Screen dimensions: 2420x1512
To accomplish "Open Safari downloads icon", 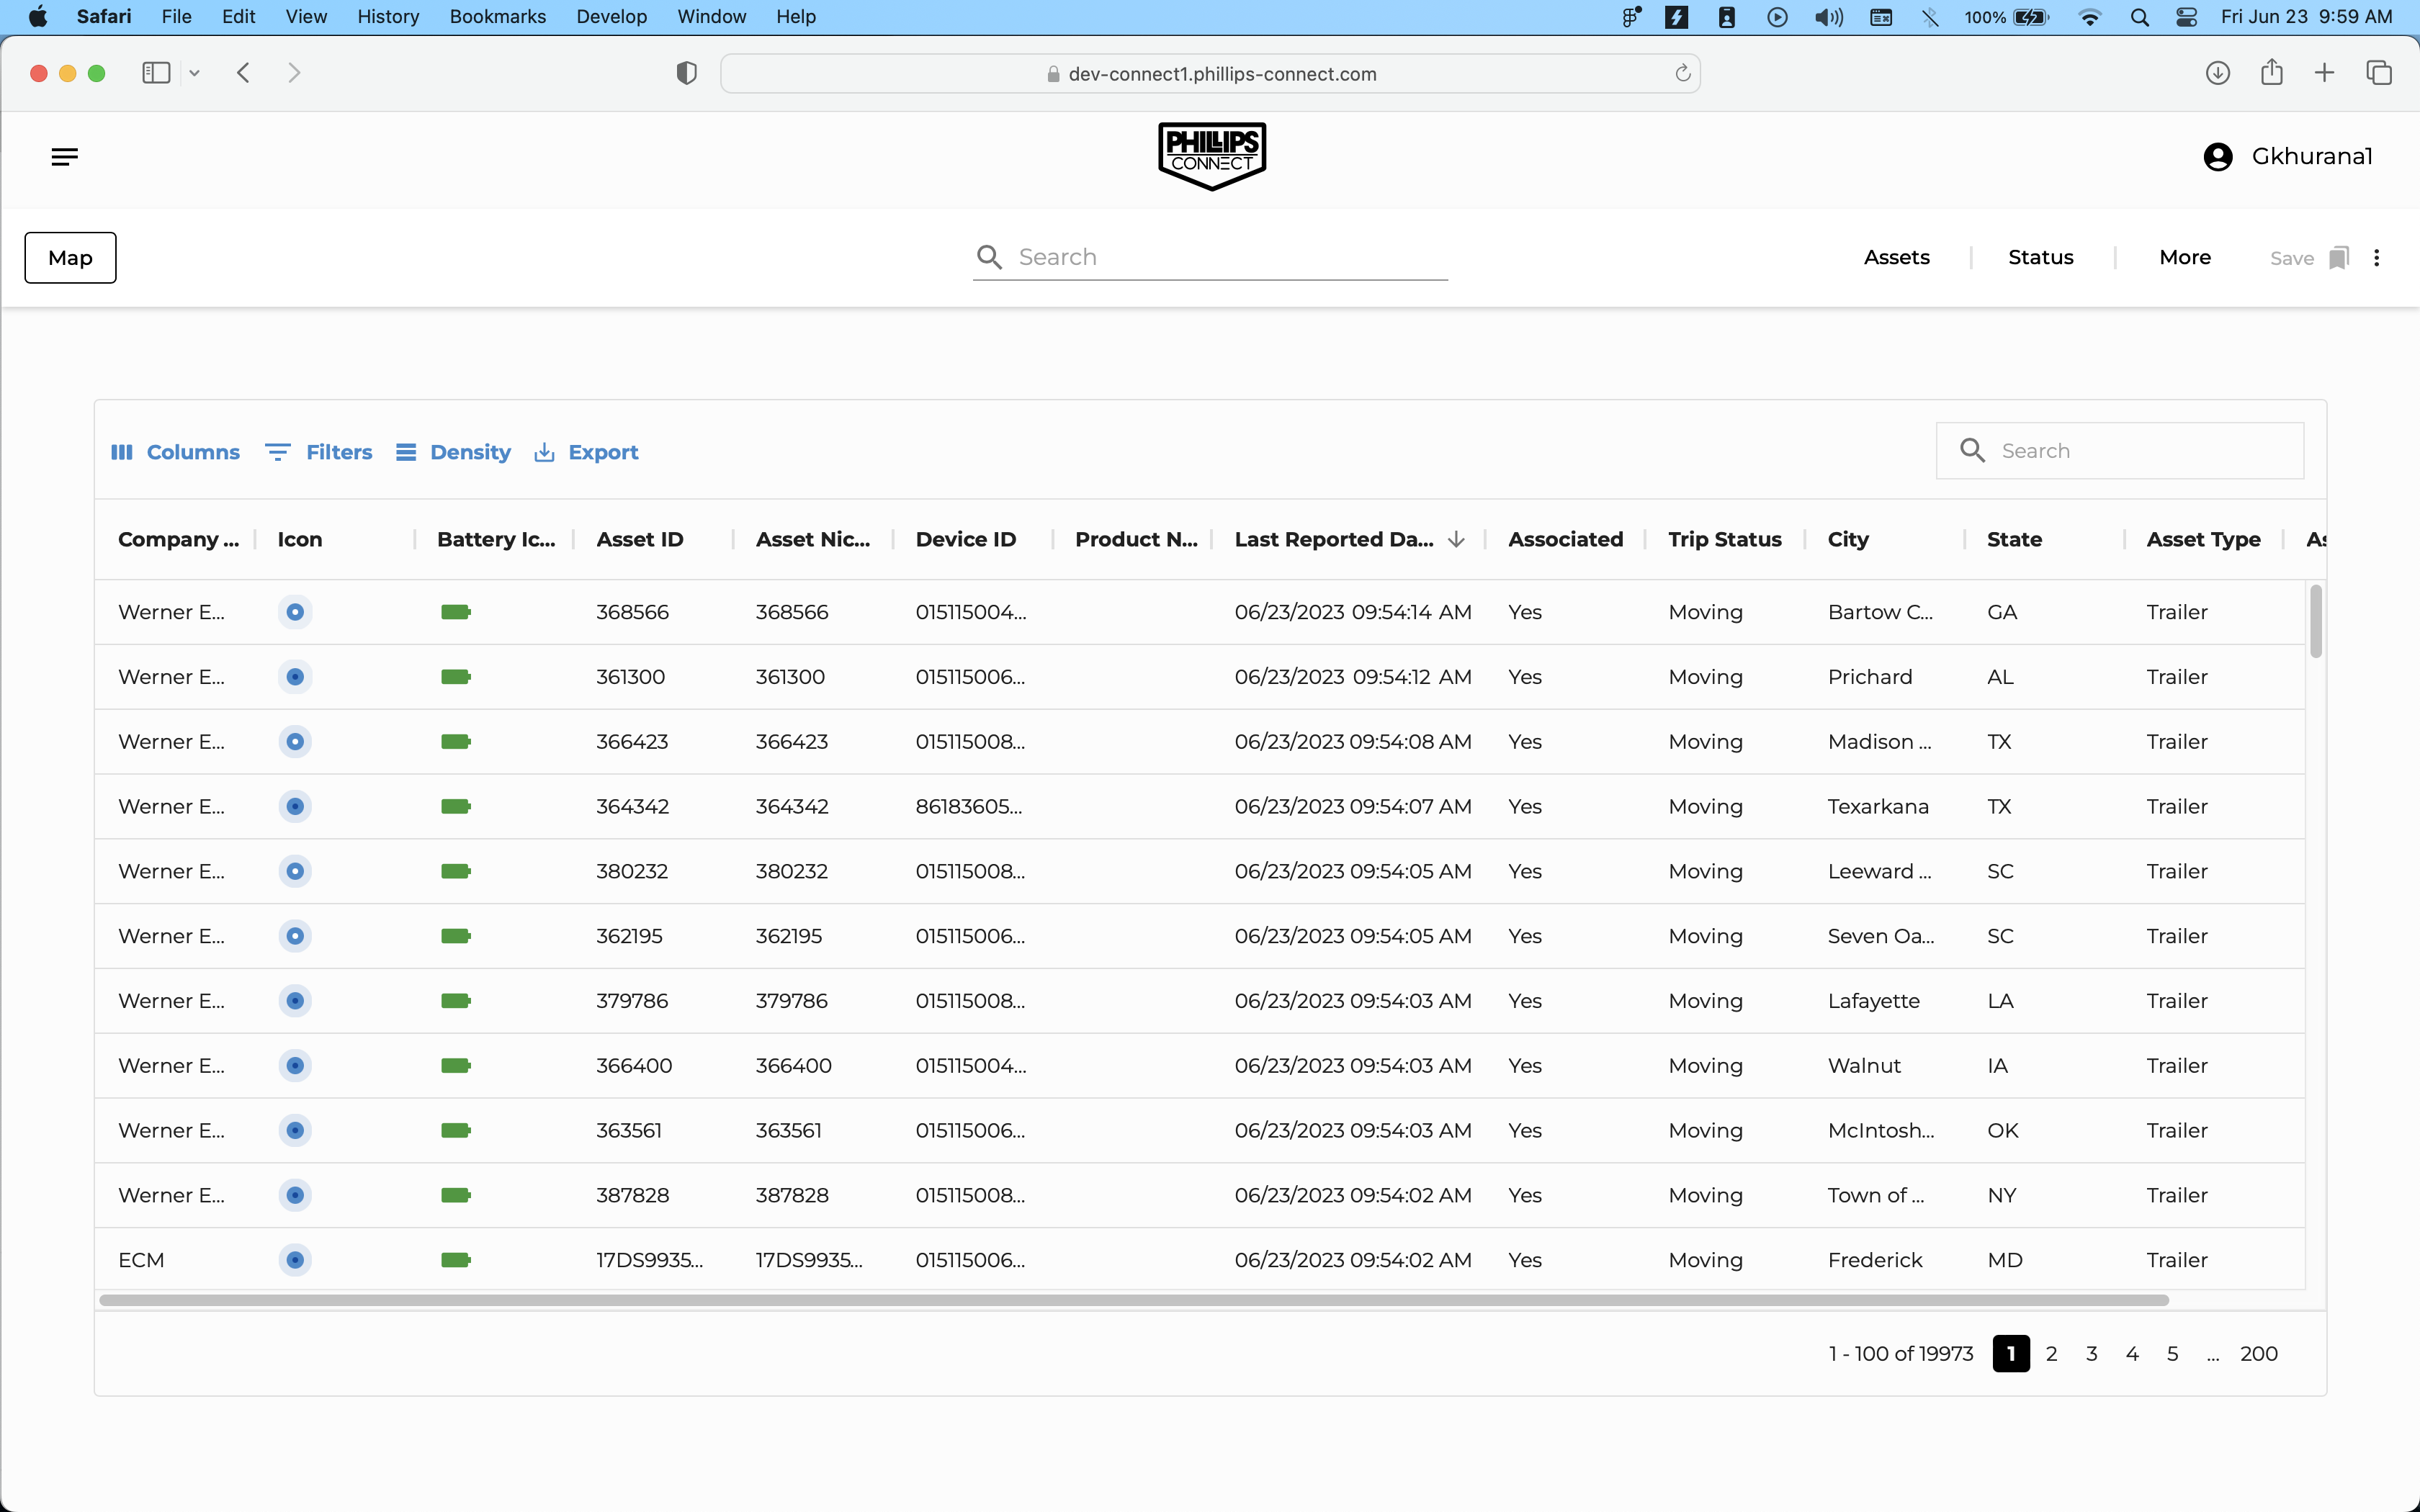I will tap(2218, 73).
